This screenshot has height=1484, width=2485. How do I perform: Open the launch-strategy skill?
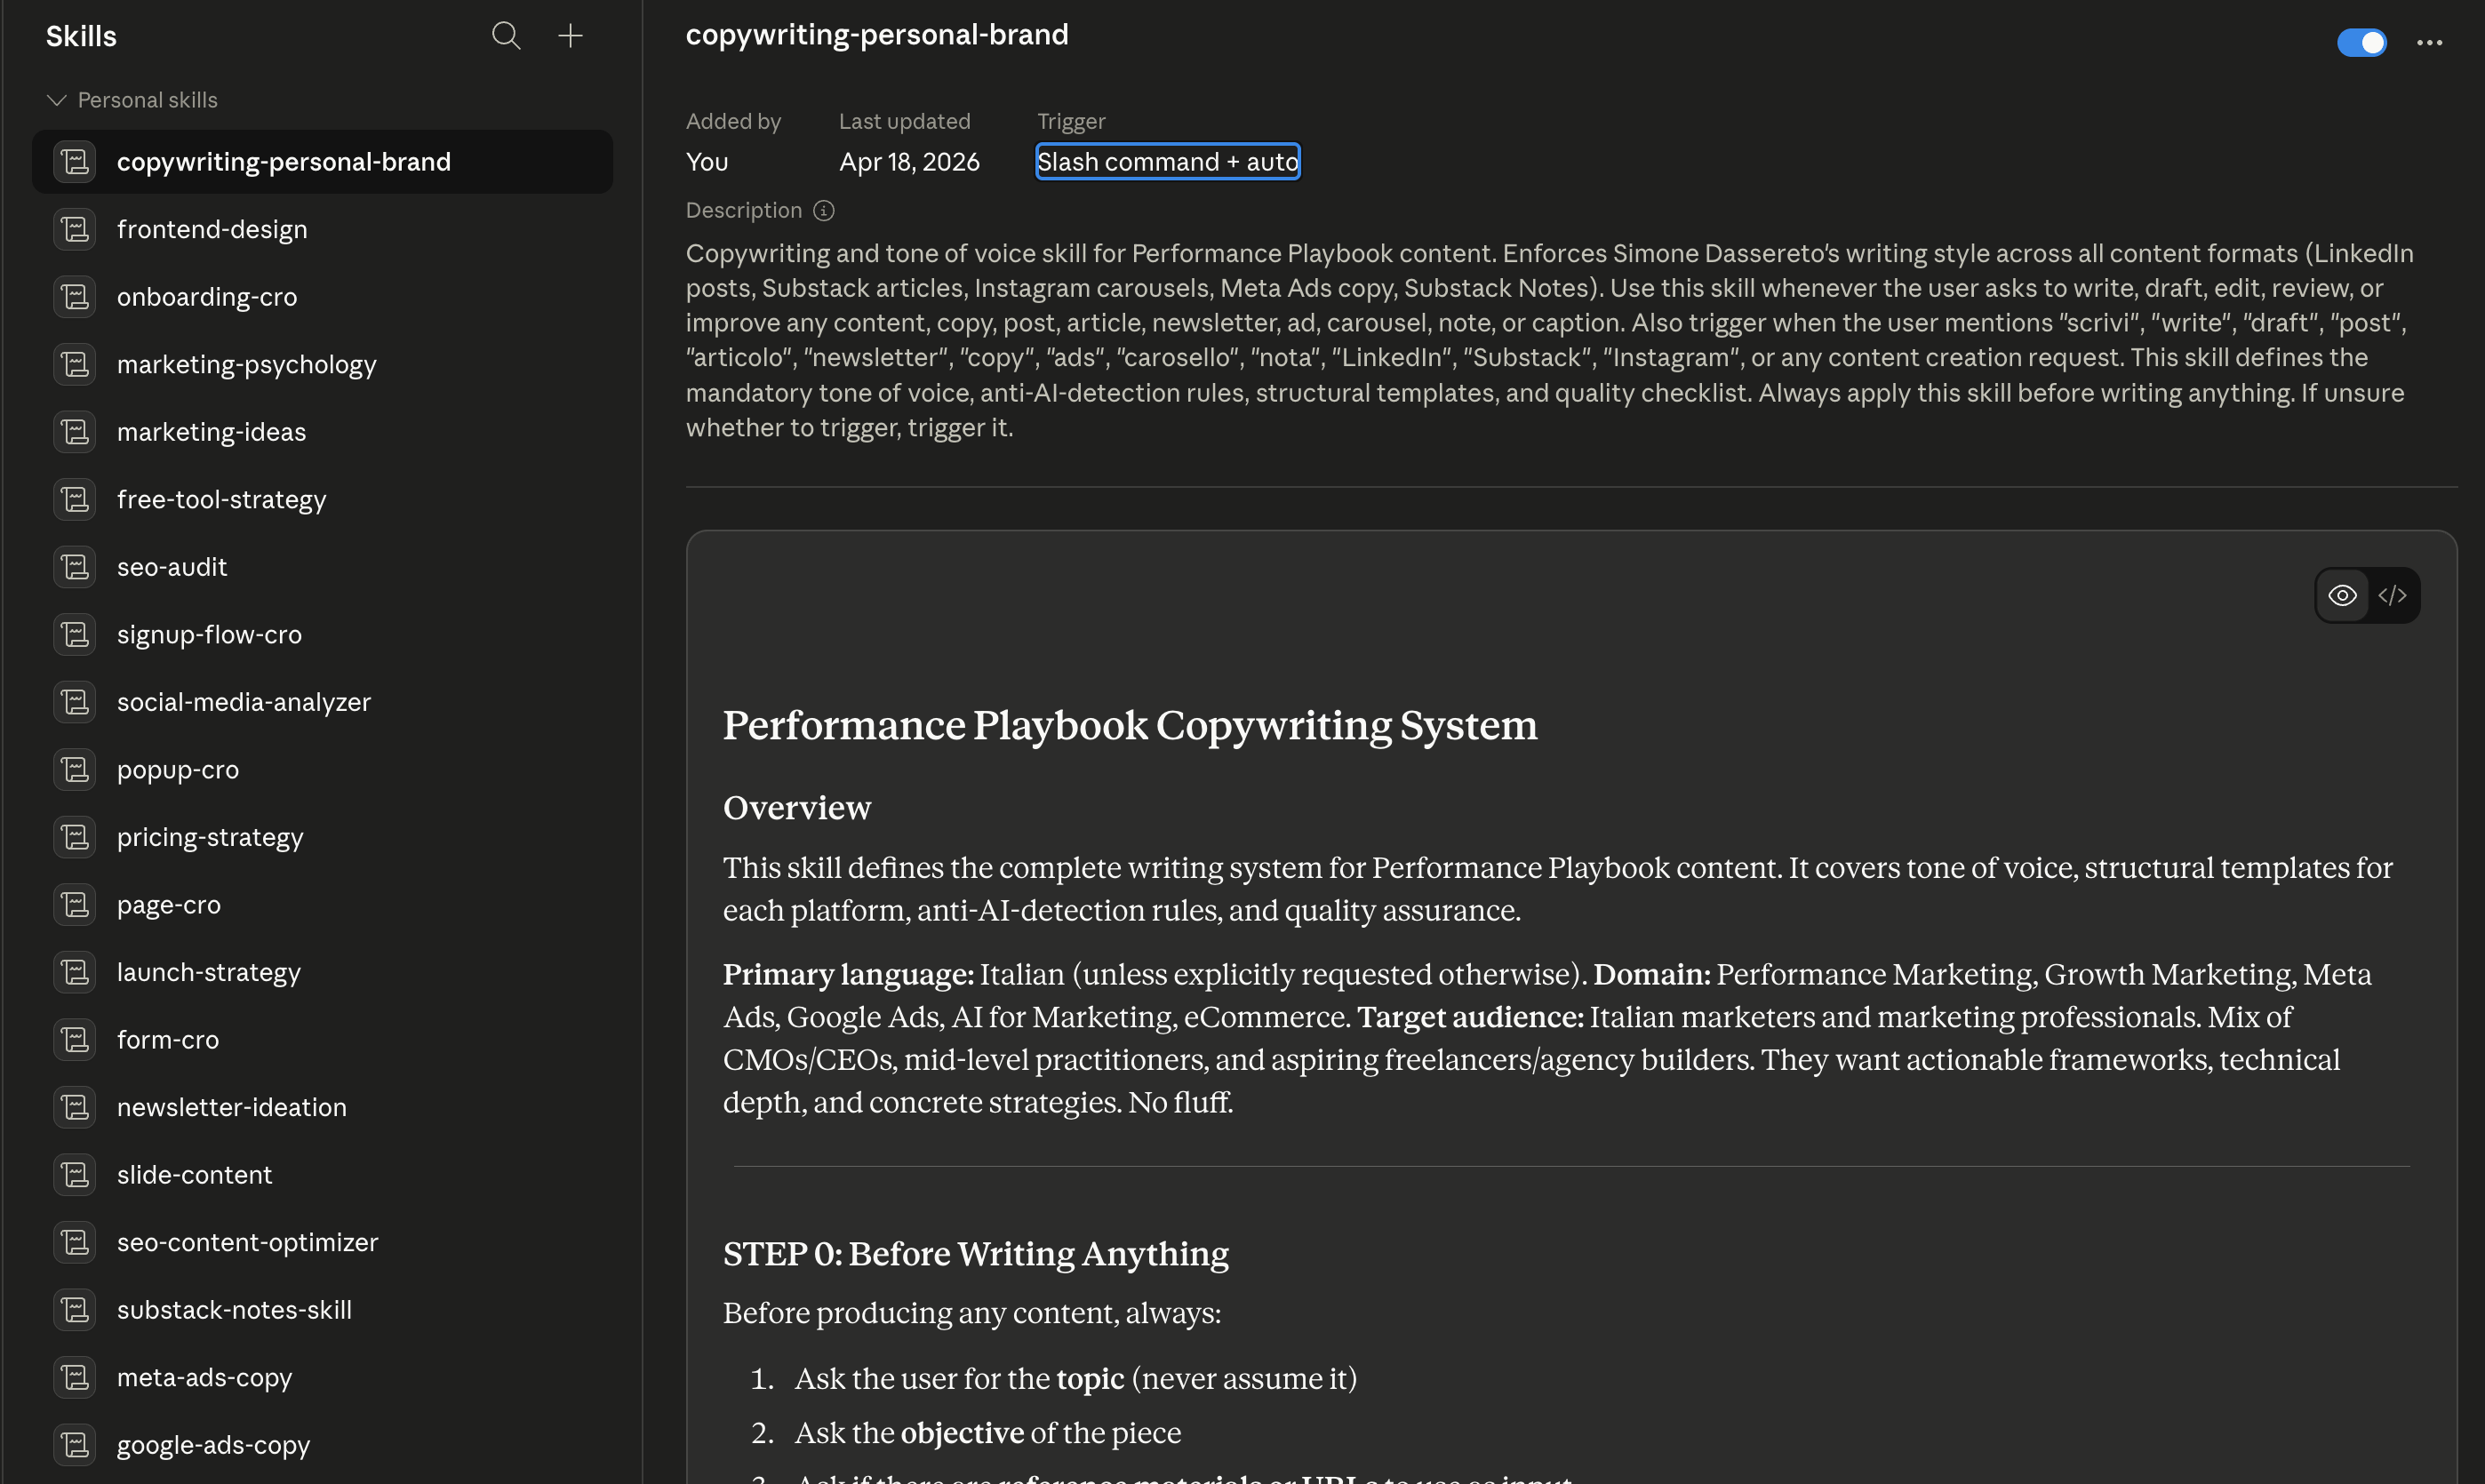[x=322, y=972]
